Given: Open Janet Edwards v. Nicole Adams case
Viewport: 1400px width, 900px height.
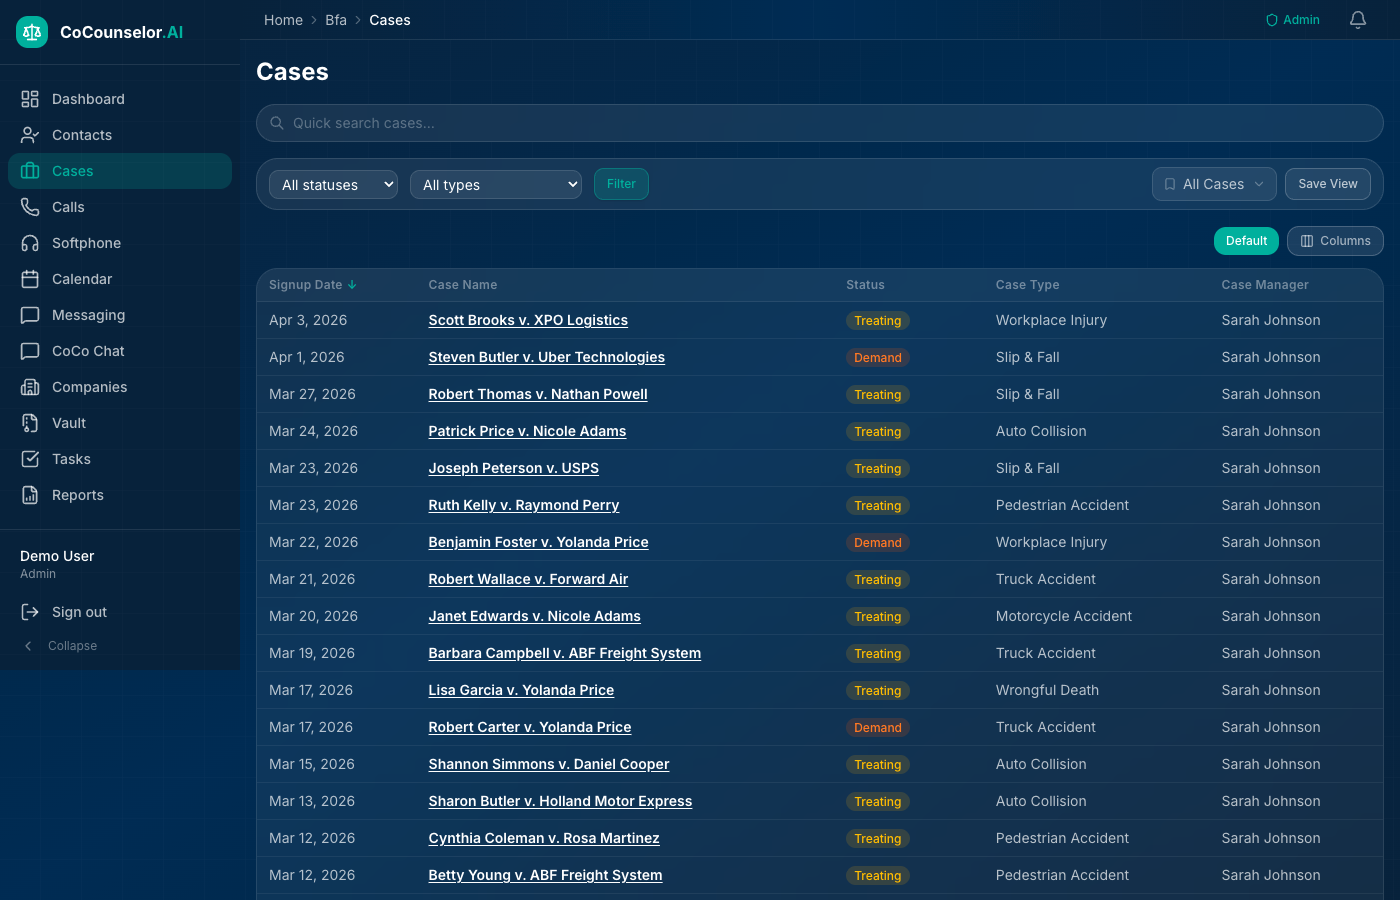Looking at the screenshot, I should 534,616.
